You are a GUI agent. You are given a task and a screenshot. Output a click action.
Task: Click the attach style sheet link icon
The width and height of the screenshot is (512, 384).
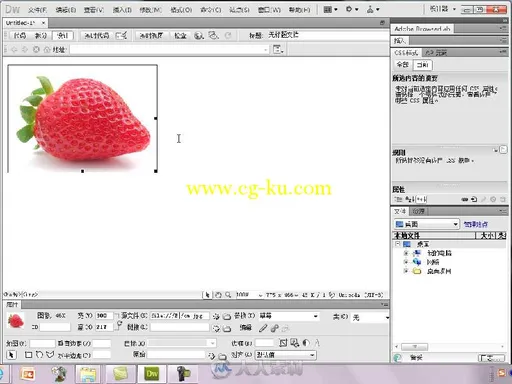point(465,199)
